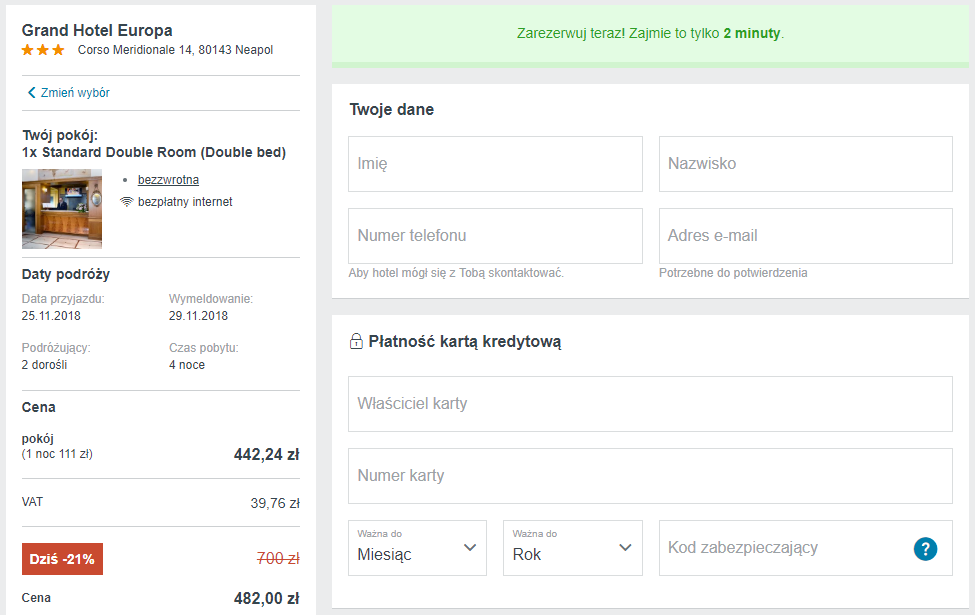Click the wifi icon next to bezpłatny internet
The height and width of the screenshot is (615, 975).
[x=127, y=201]
